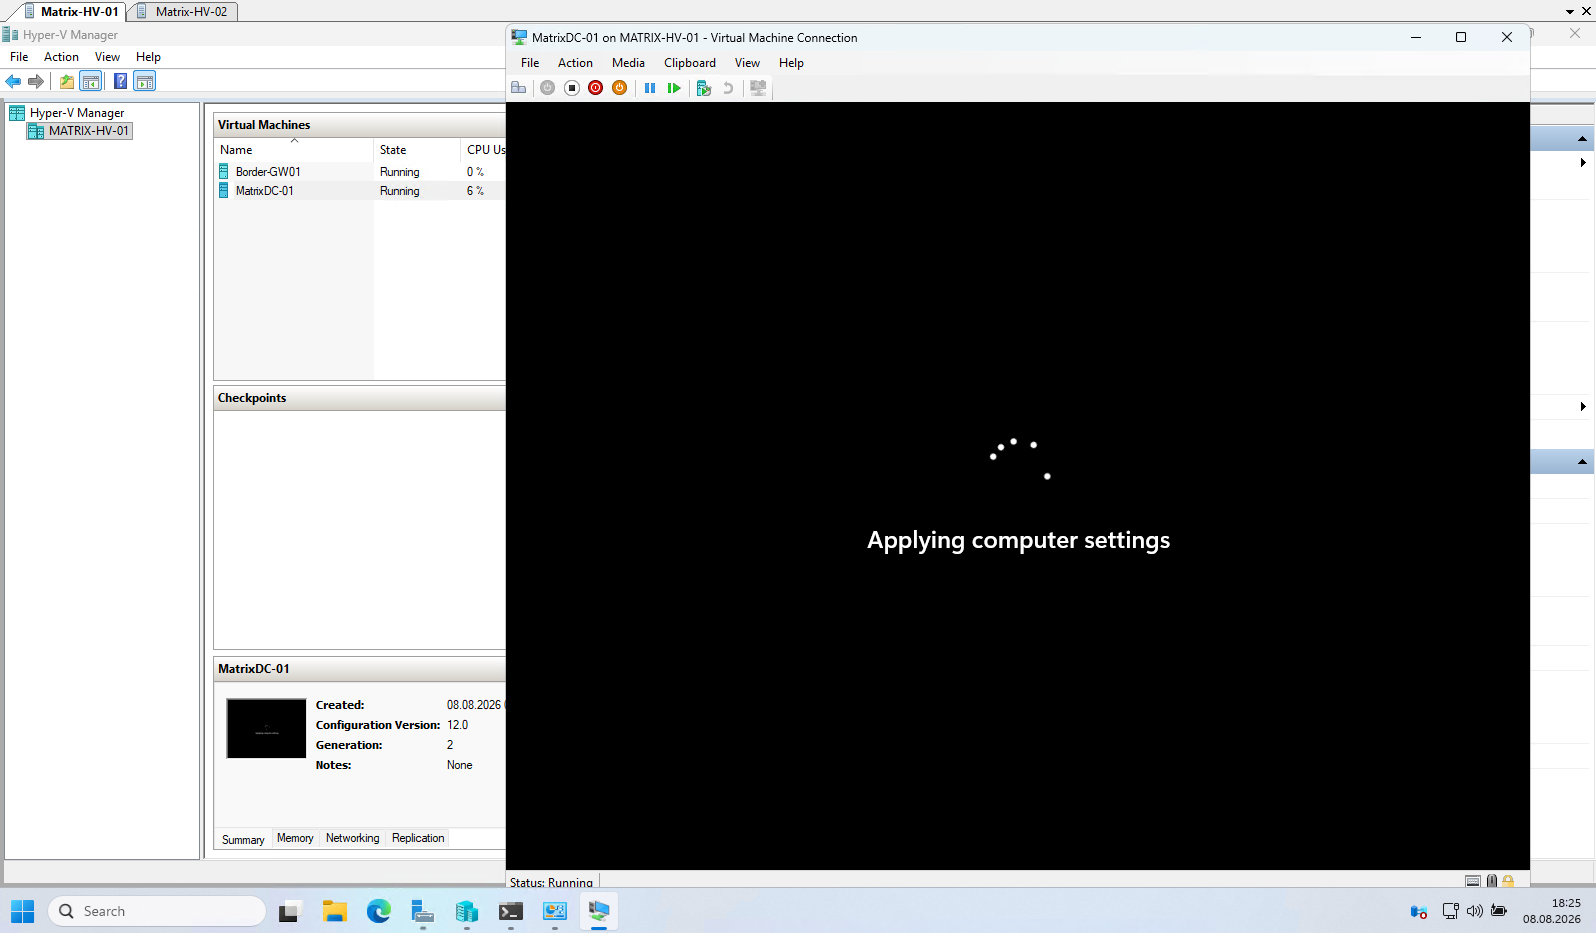
Task: Collapse the upper Actions pane section
Action: coord(1582,139)
